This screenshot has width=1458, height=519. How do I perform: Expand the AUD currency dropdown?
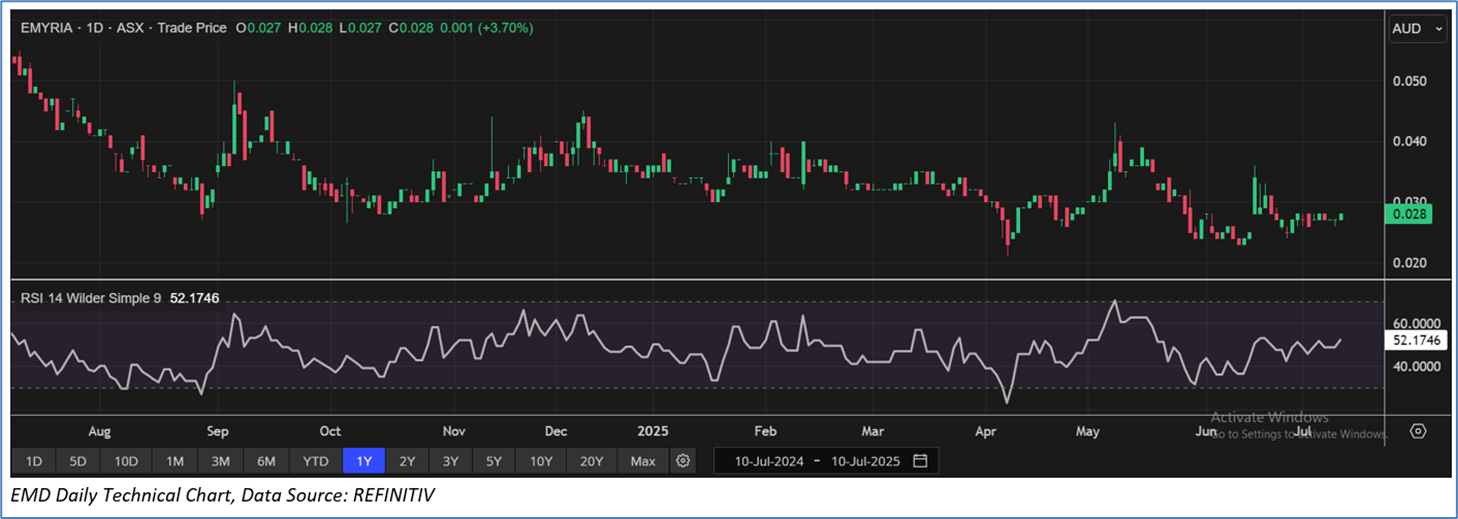pos(1418,29)
